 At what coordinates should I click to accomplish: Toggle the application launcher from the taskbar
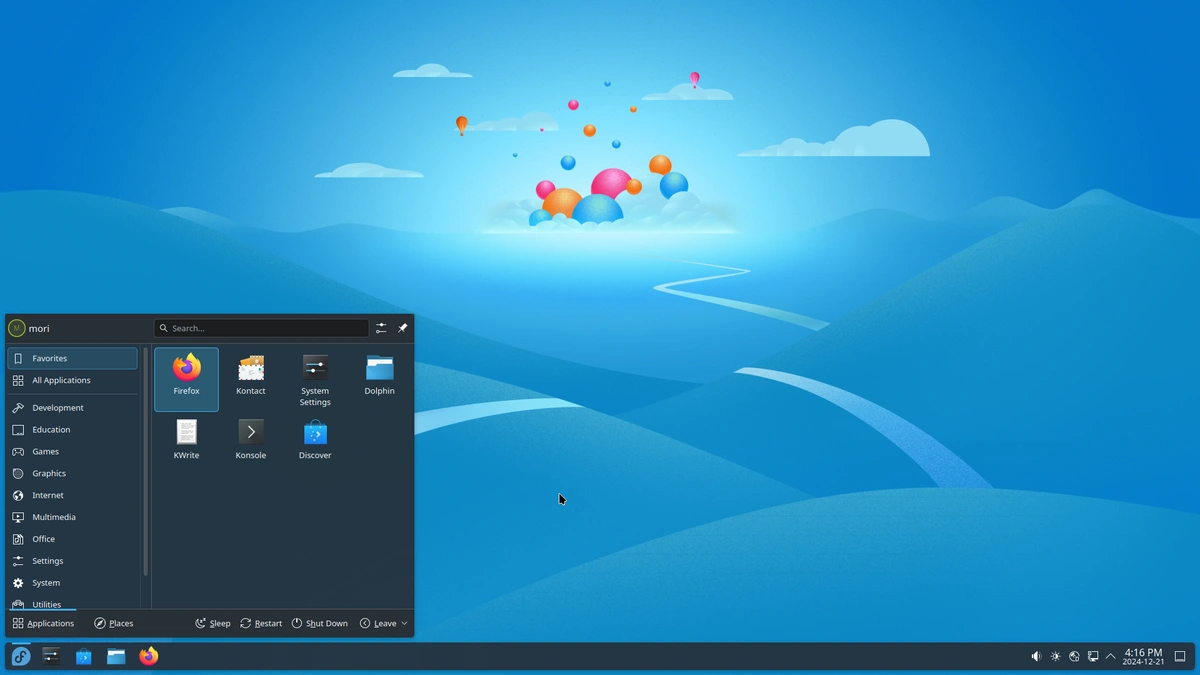[21, 656]
